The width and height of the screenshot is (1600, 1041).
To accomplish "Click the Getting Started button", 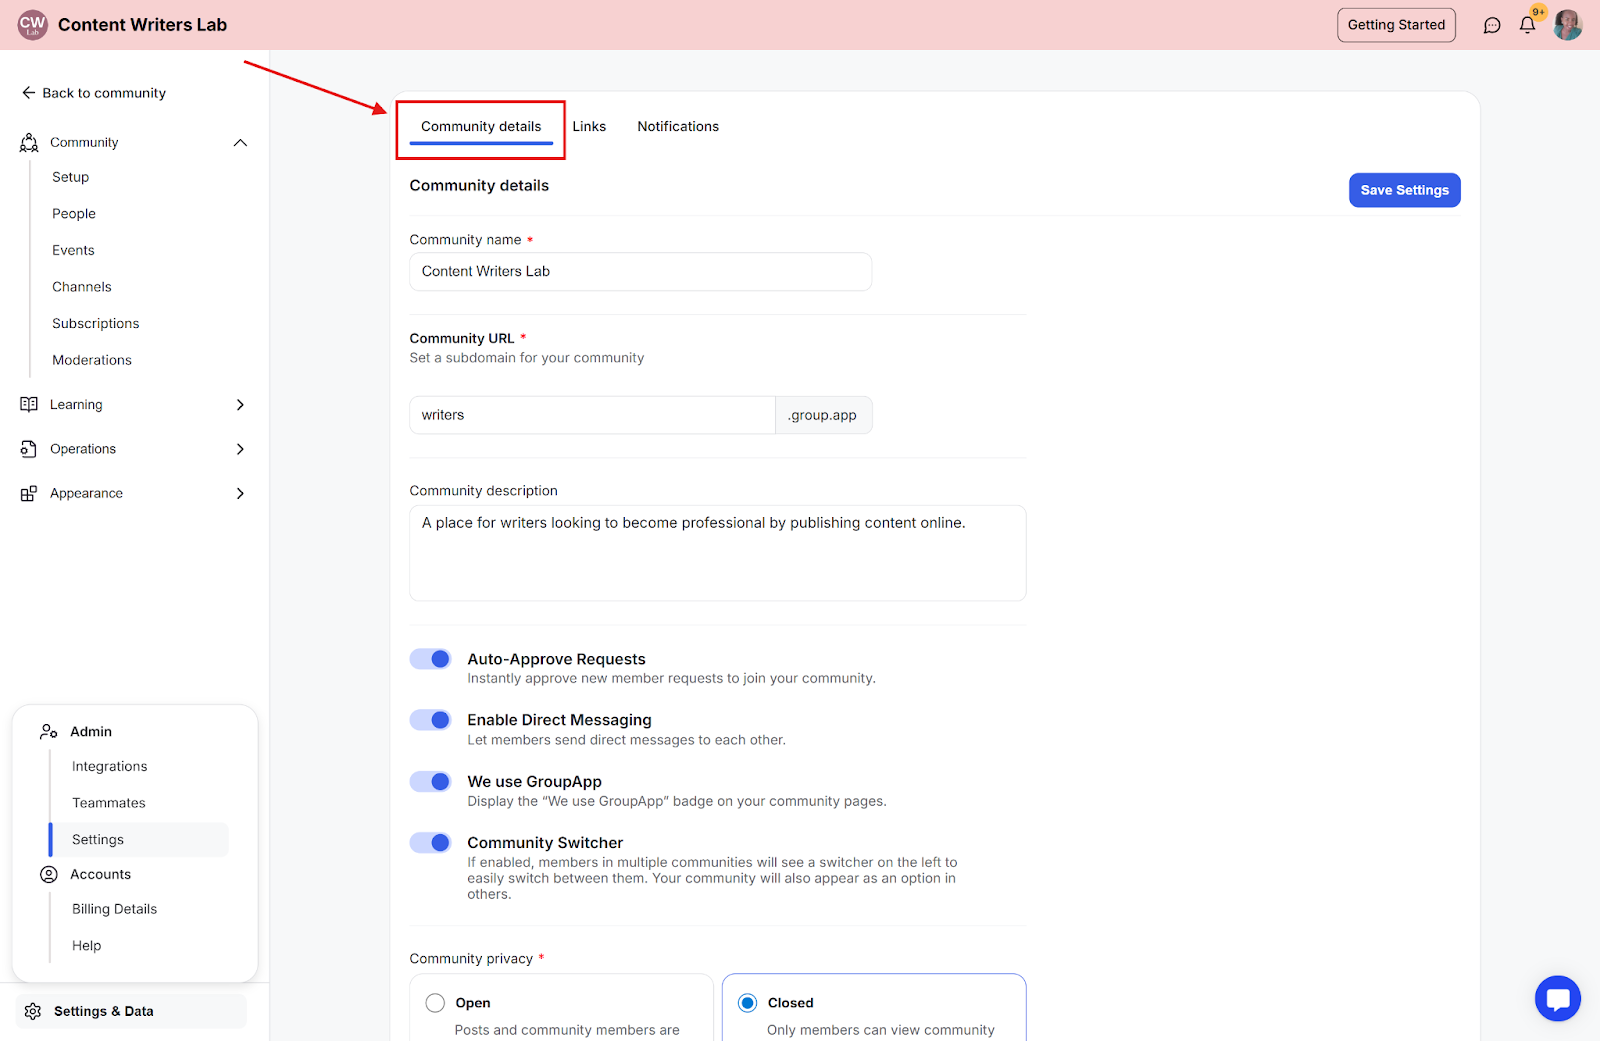I will pyautogui.click(x=1396, y=25).
